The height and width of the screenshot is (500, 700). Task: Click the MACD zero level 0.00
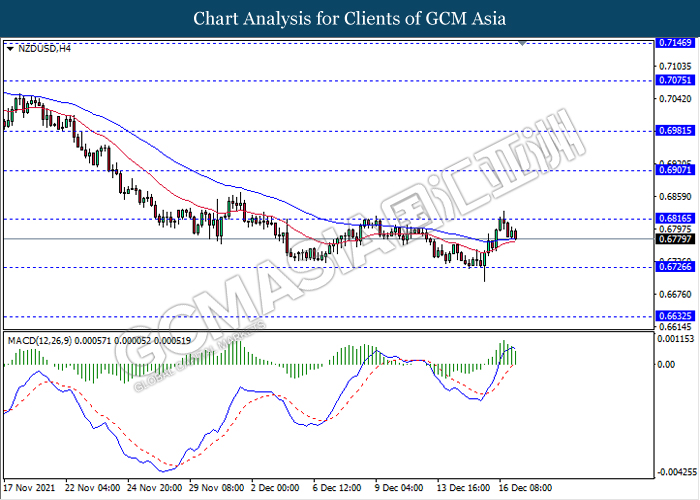[667, 364]
